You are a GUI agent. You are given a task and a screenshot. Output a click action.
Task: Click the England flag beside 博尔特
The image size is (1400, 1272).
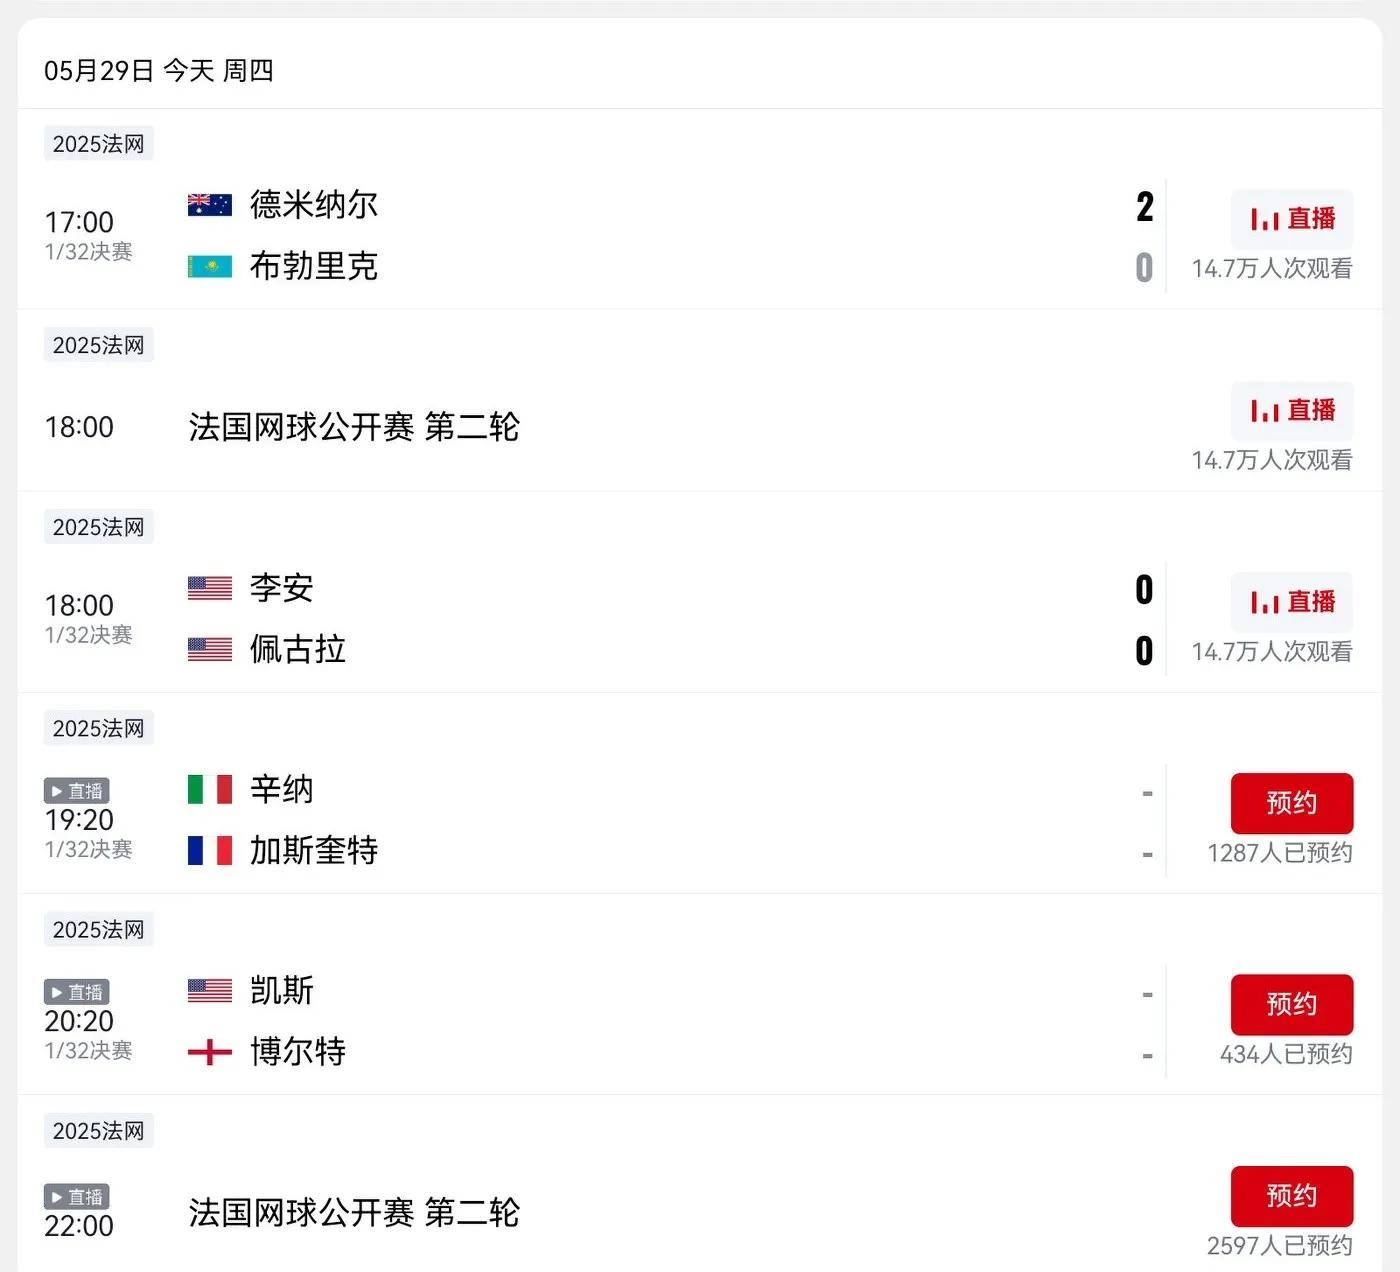[210, 1052]
